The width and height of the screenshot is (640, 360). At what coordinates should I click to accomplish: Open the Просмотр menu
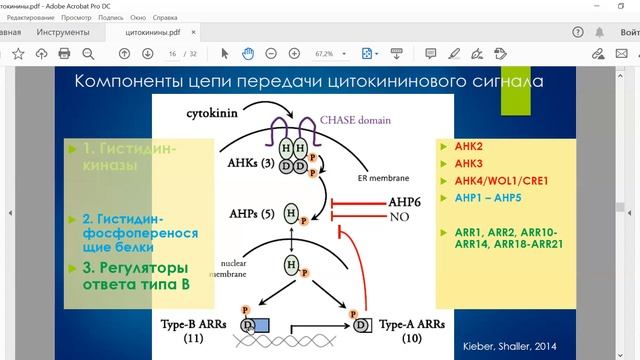76,18
